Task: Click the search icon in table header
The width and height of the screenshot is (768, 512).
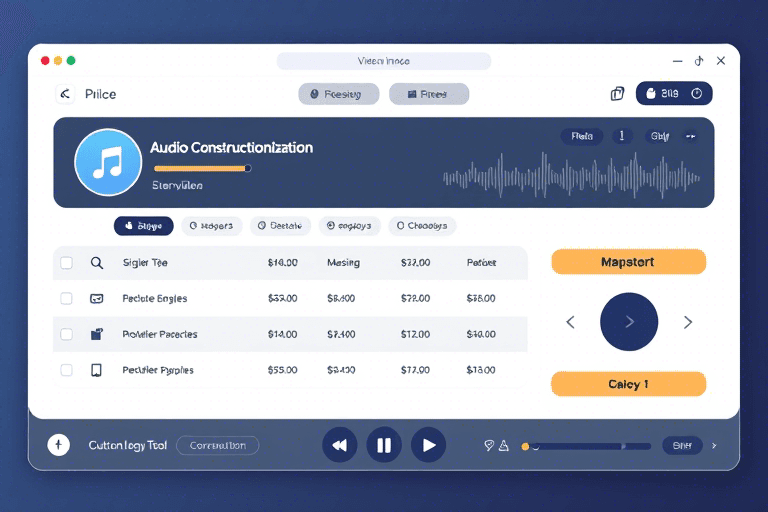Action: tap(97, 263)
